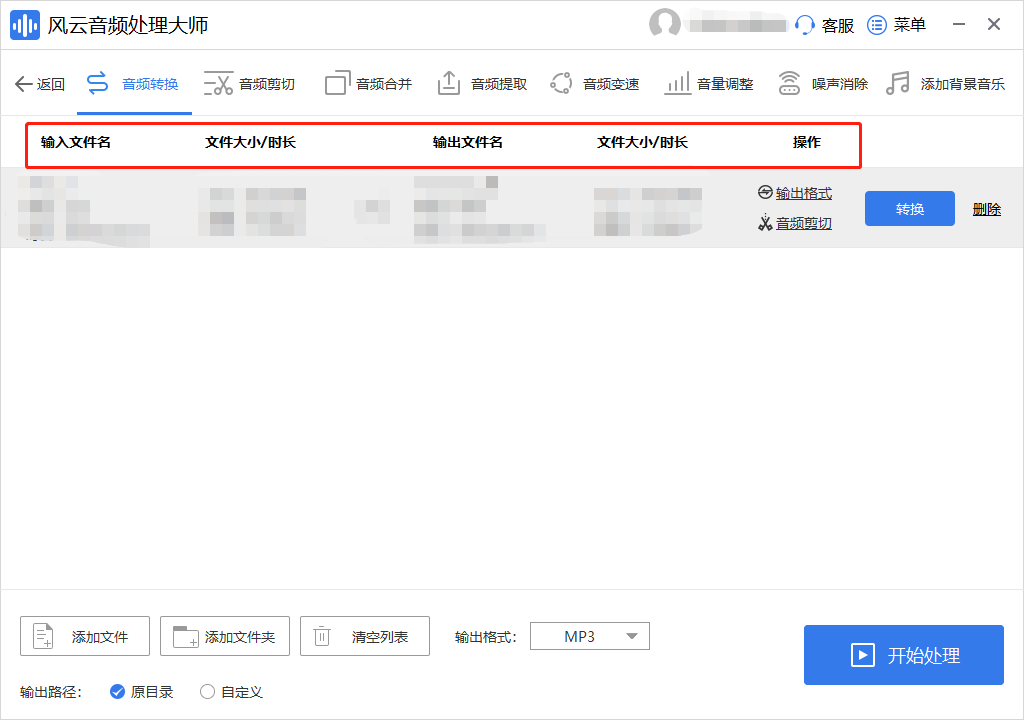
Task: Click the 输出格式 link in file row
Action: click(x=803, y=194)
